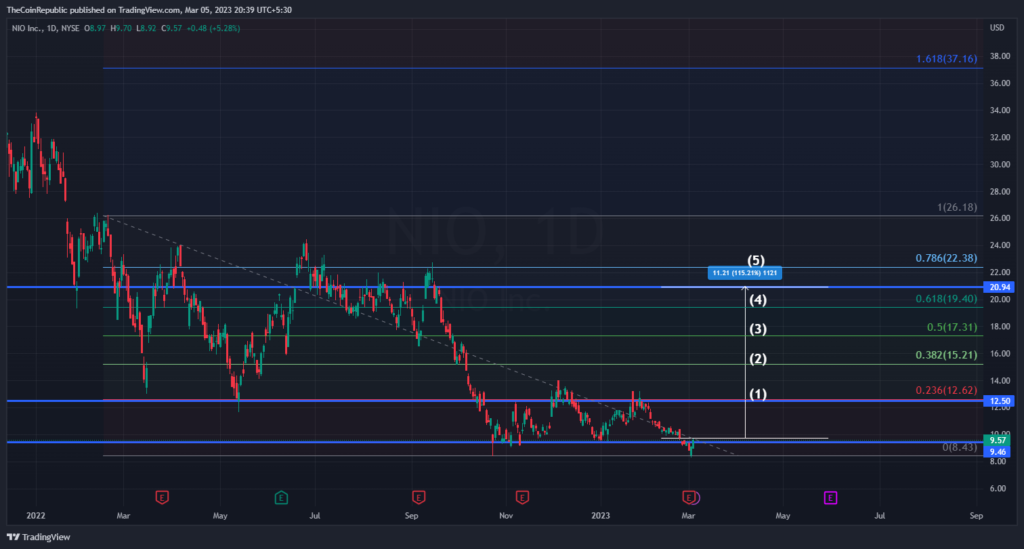The image size is (1024, 549).
Task: Select the 1.618(37.16) Fibonacci label
Action: pos(946,59)
